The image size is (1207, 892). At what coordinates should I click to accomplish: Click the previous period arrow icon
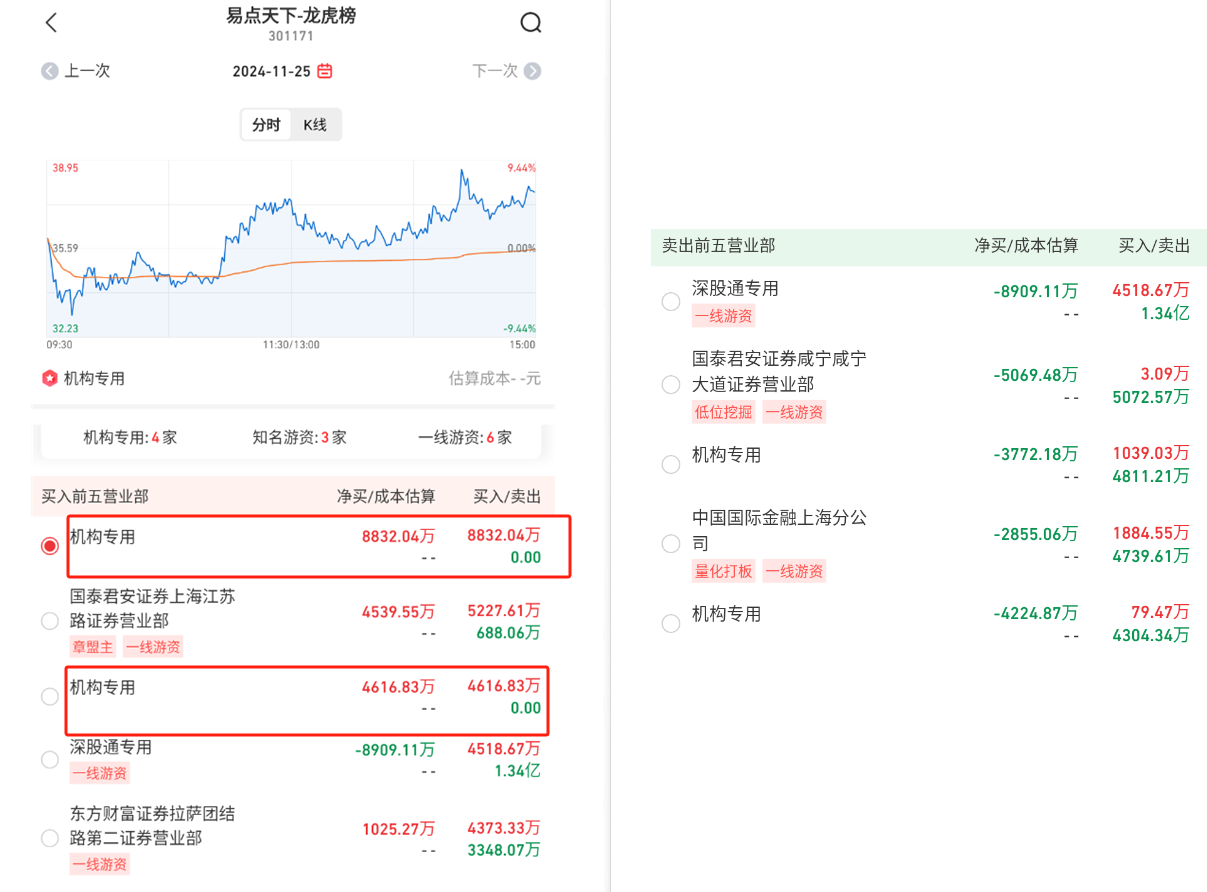tap(49, 71)
